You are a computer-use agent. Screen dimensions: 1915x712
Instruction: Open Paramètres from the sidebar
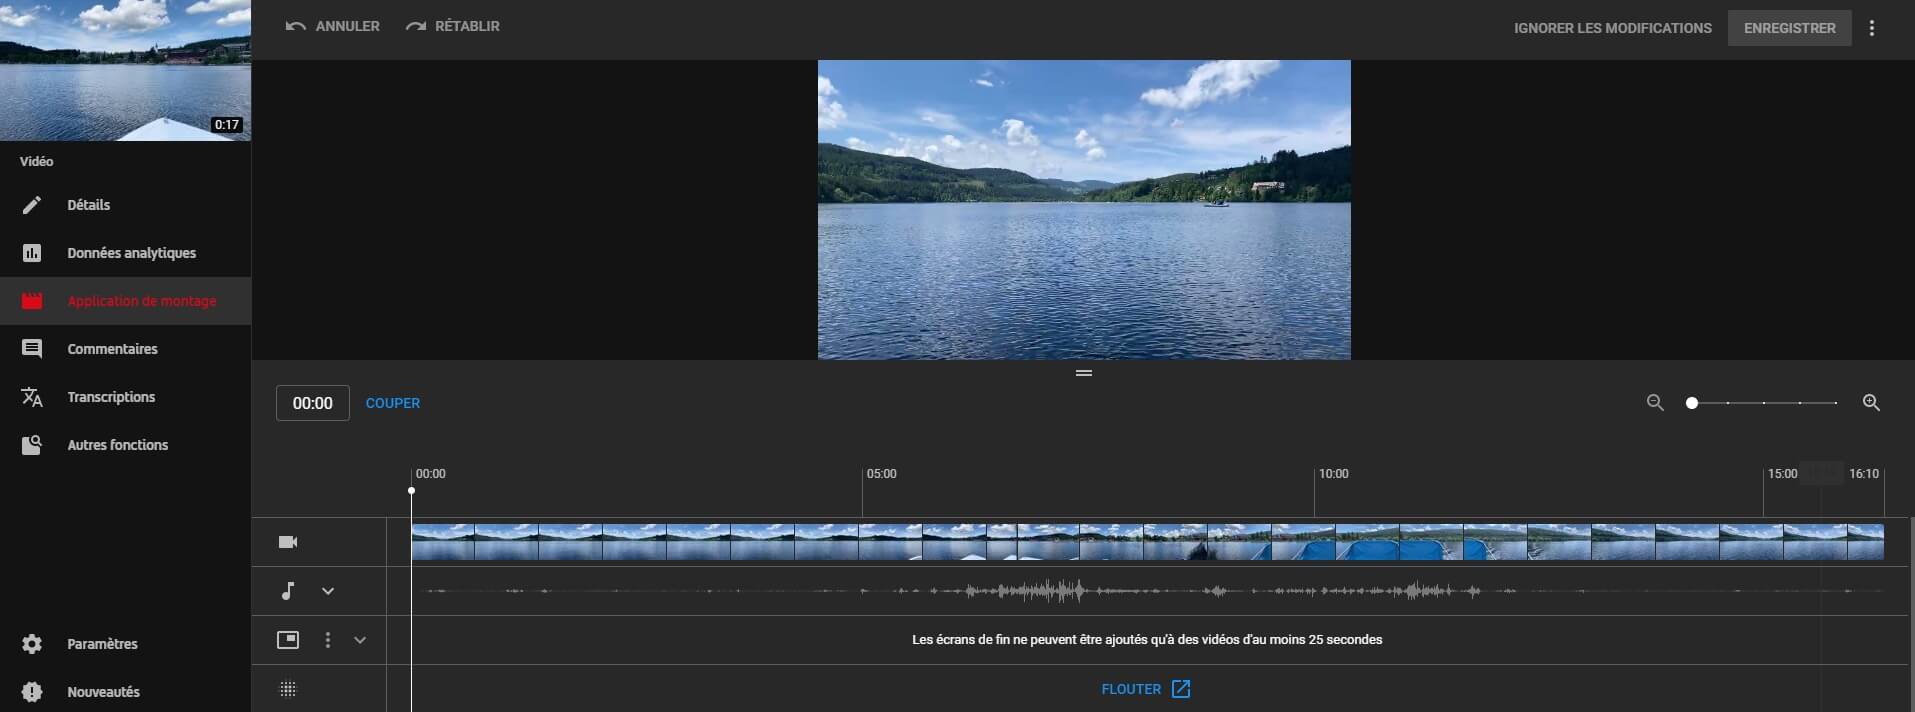coord(125,644)
